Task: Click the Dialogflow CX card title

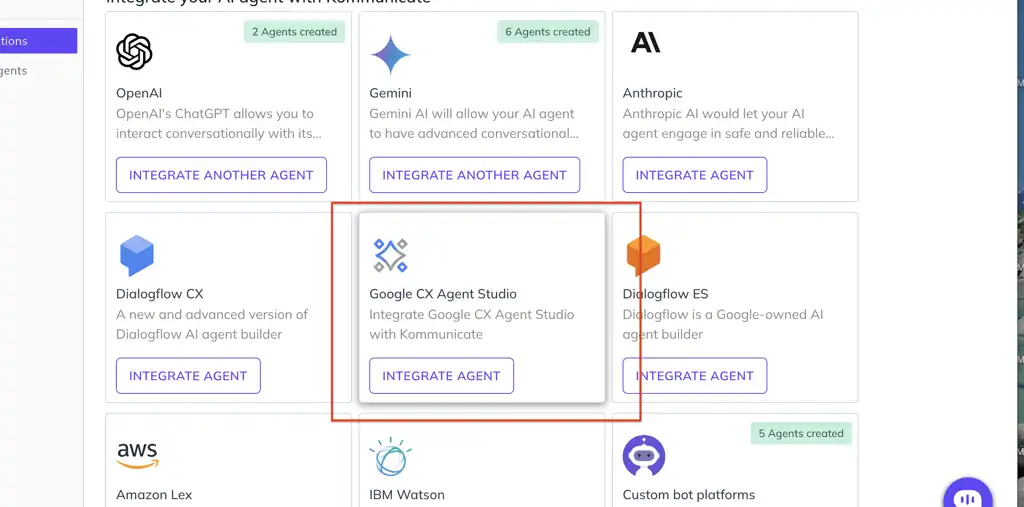Action: tap(160, 293)
